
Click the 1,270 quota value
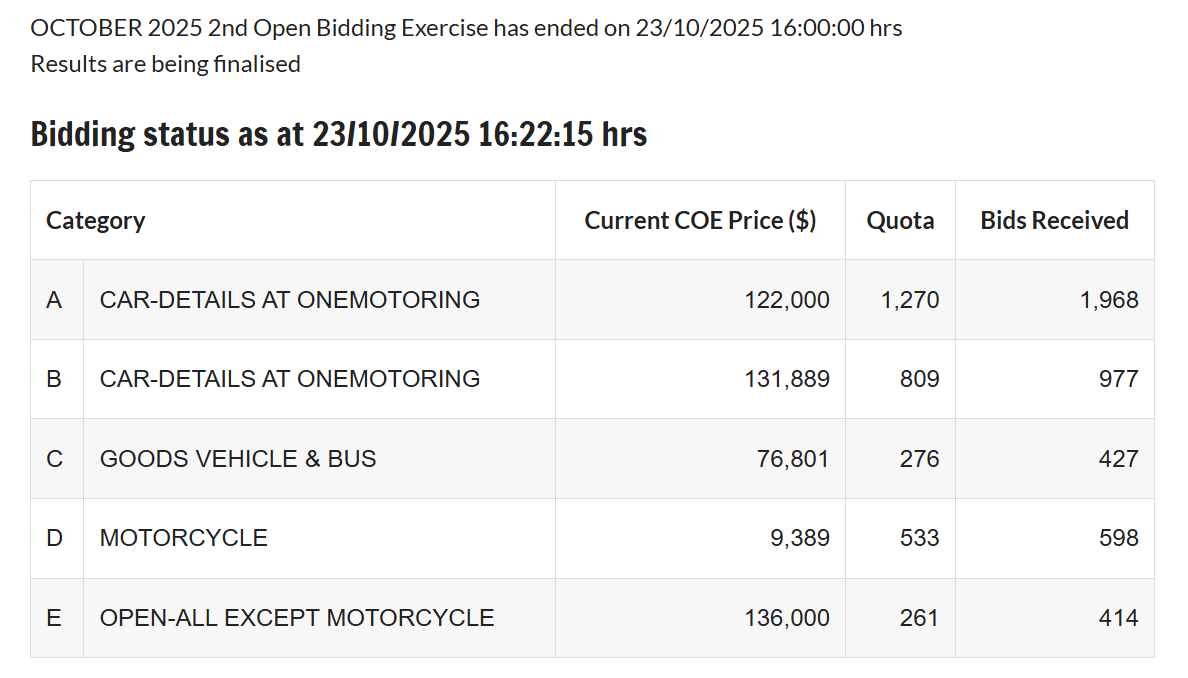pyautogui.click(x=910, y=300)
